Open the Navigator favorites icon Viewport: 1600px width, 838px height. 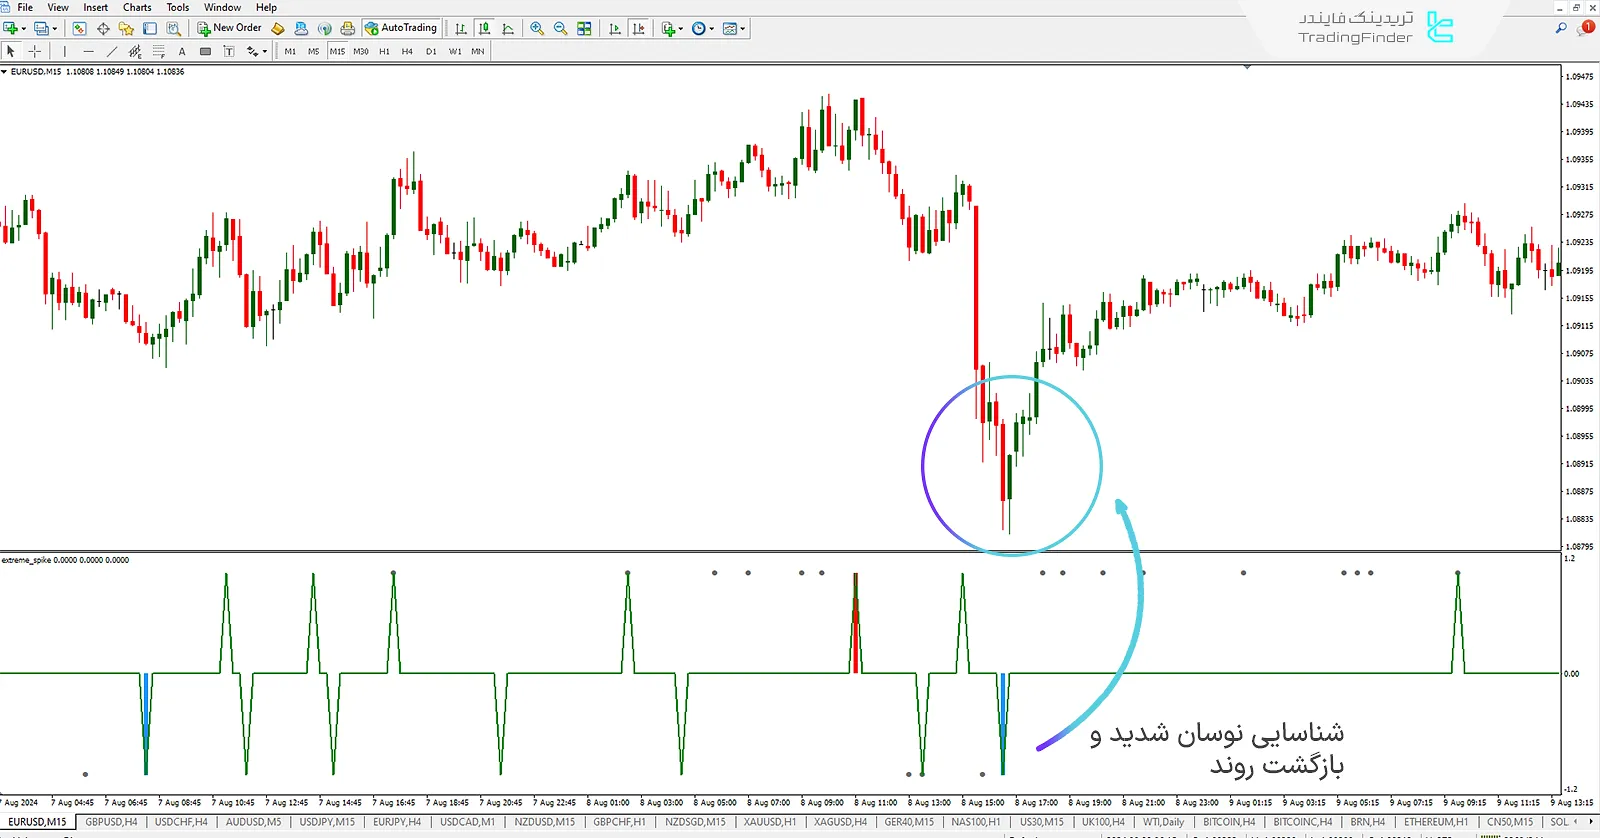point(126,29)
